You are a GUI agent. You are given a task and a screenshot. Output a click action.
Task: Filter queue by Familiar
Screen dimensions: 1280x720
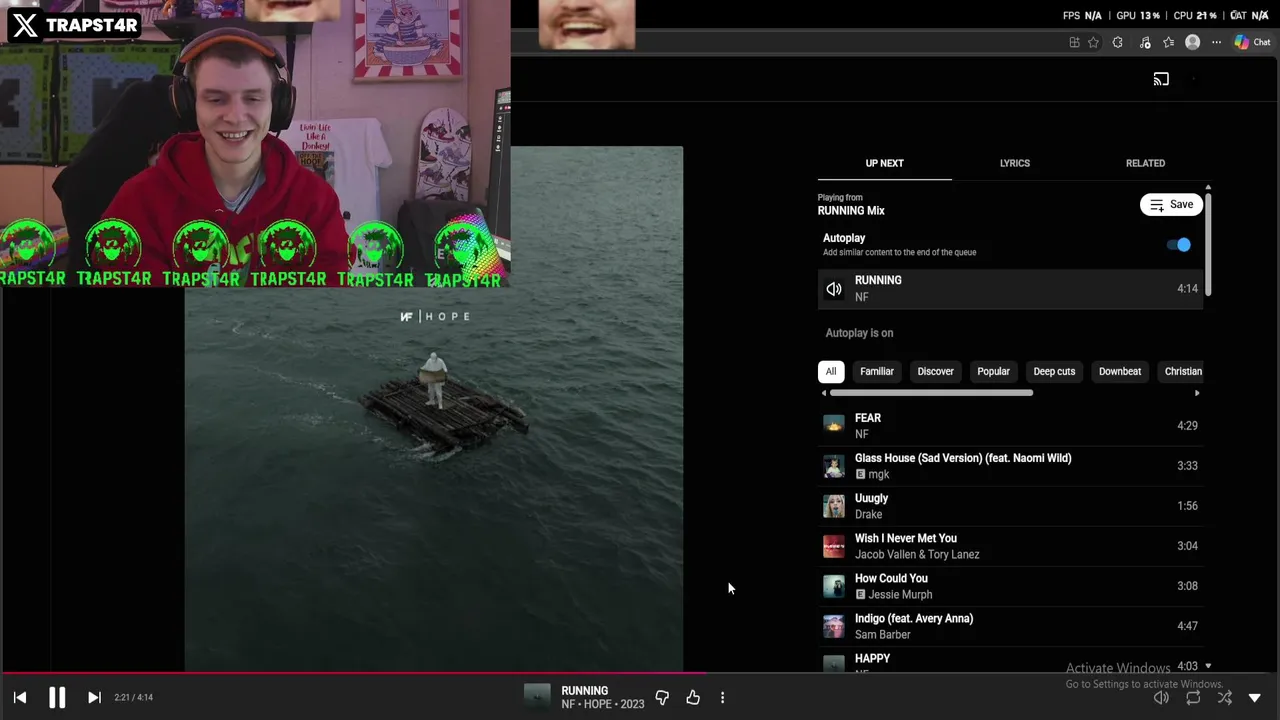(x=877, y=371)
